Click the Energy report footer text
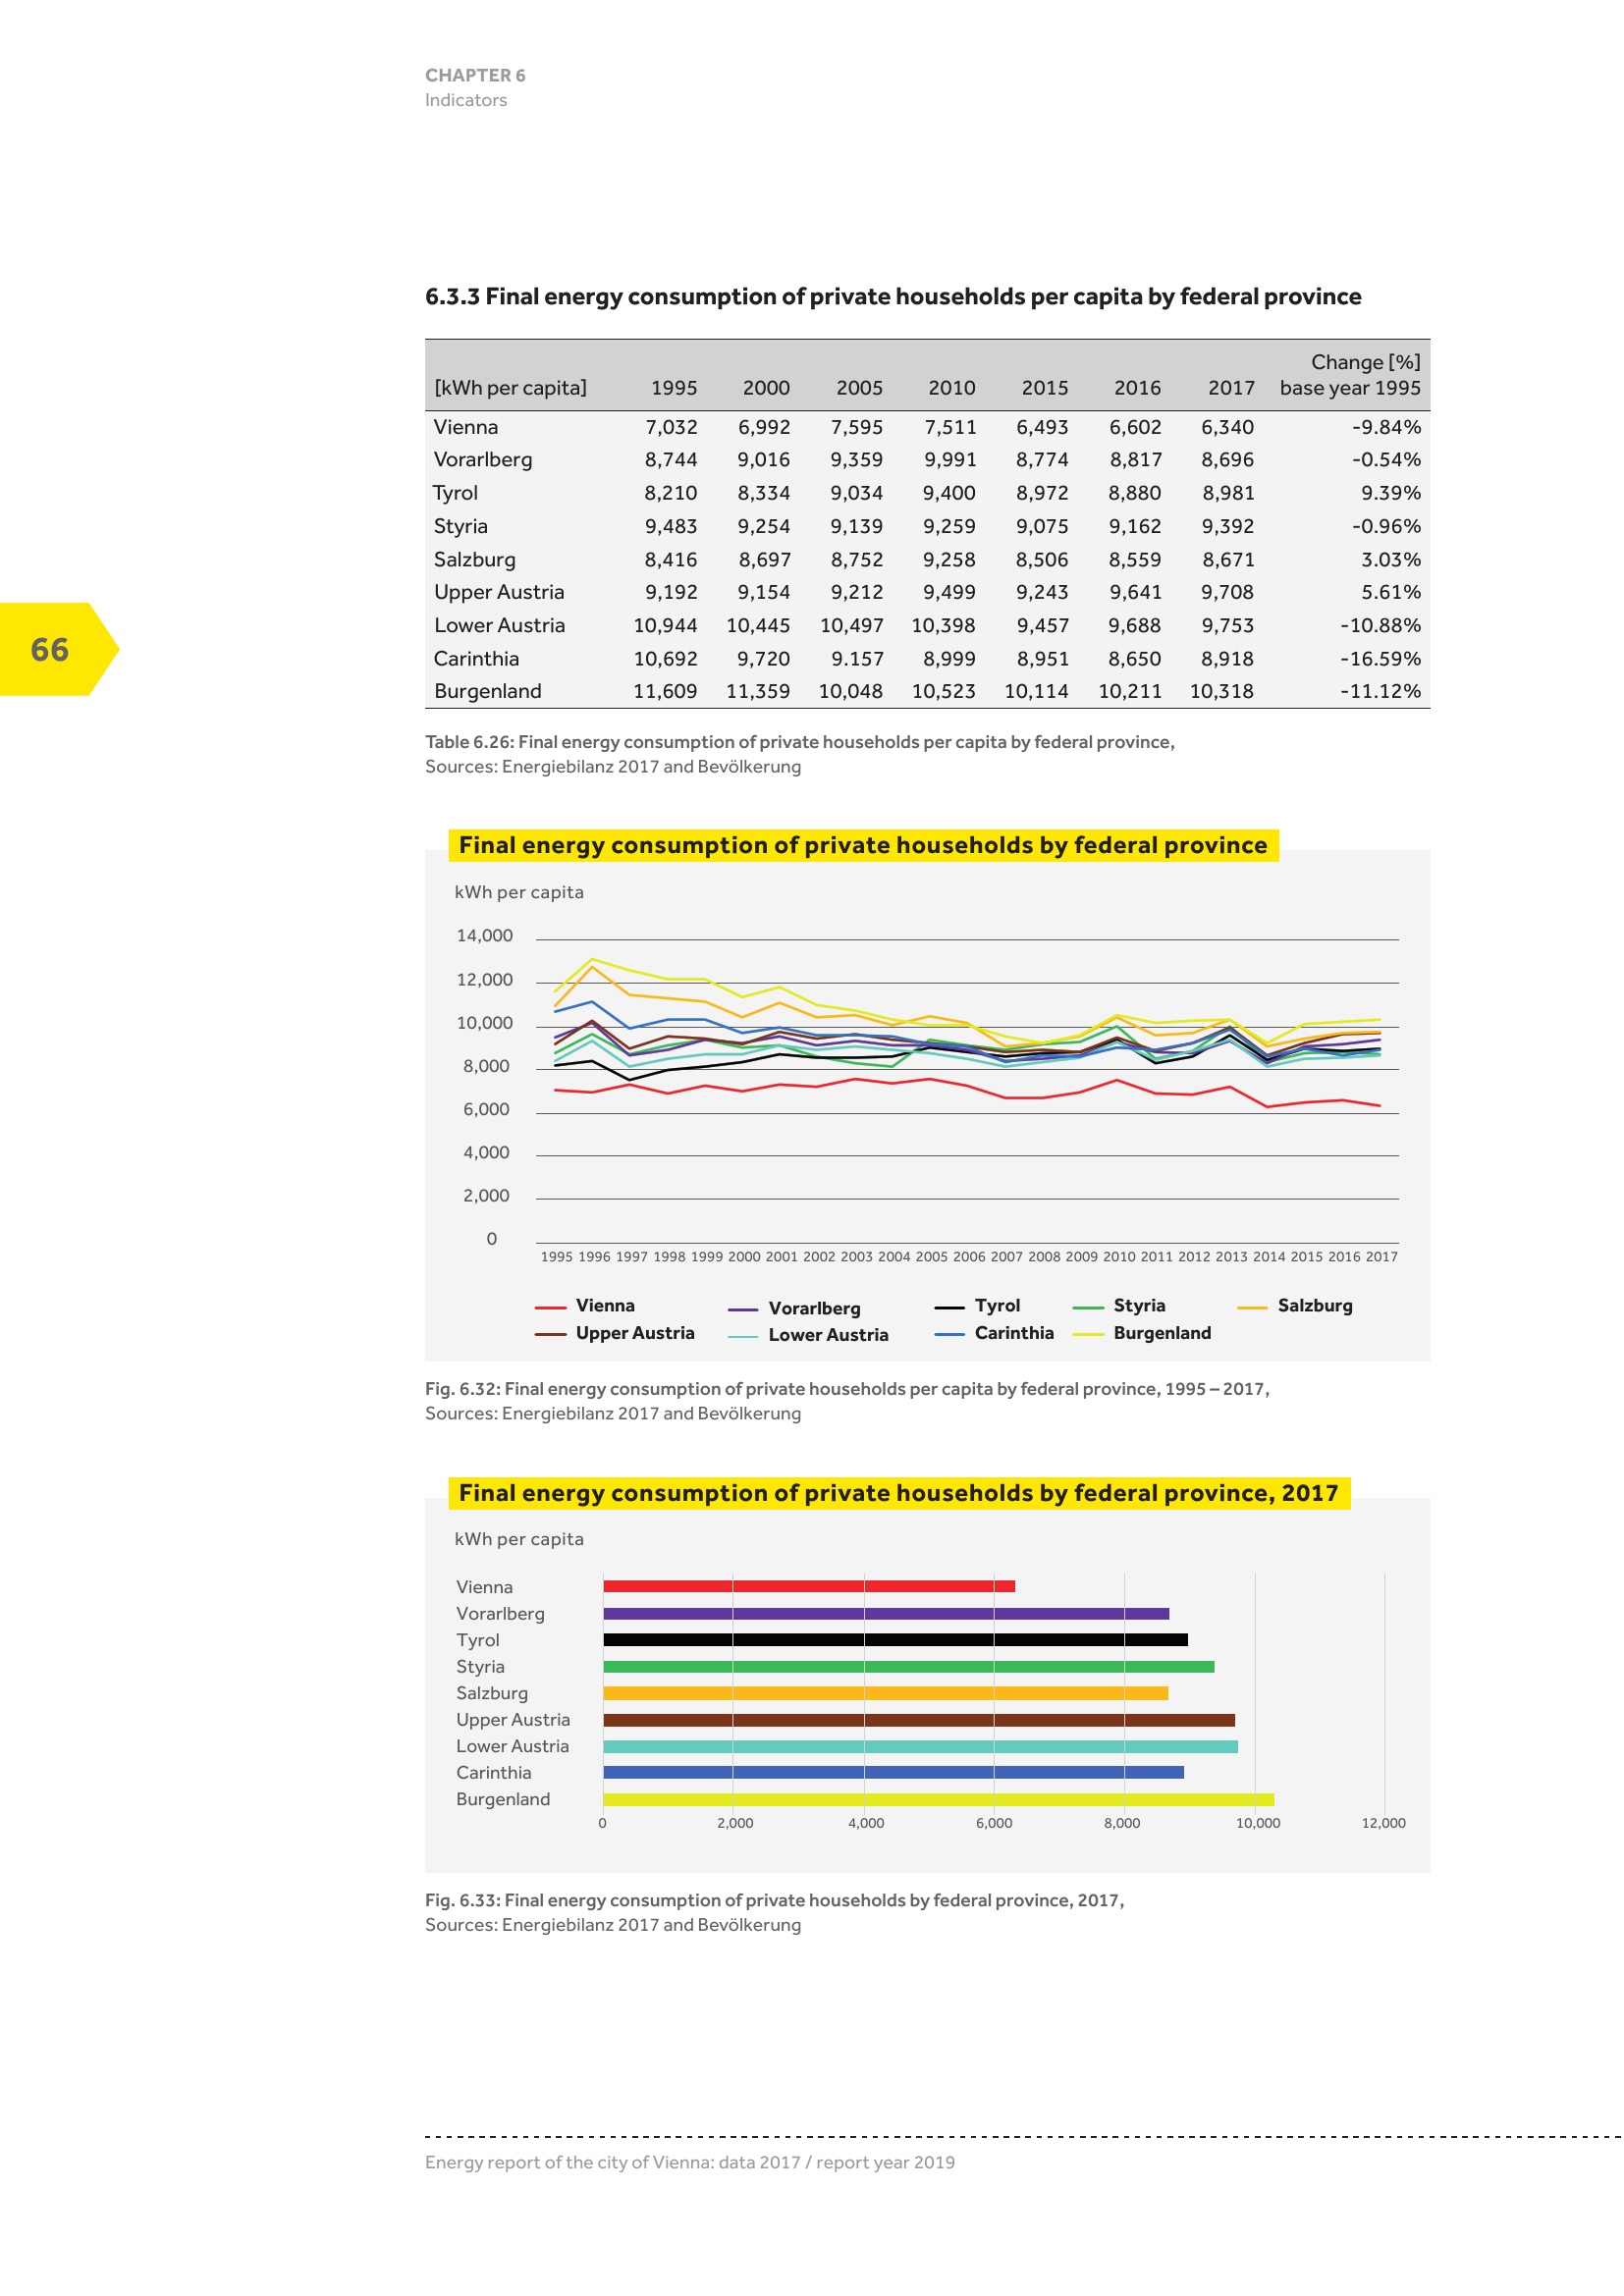The width and height of the screenshot is (1624, 2296). coord(689,2162)
